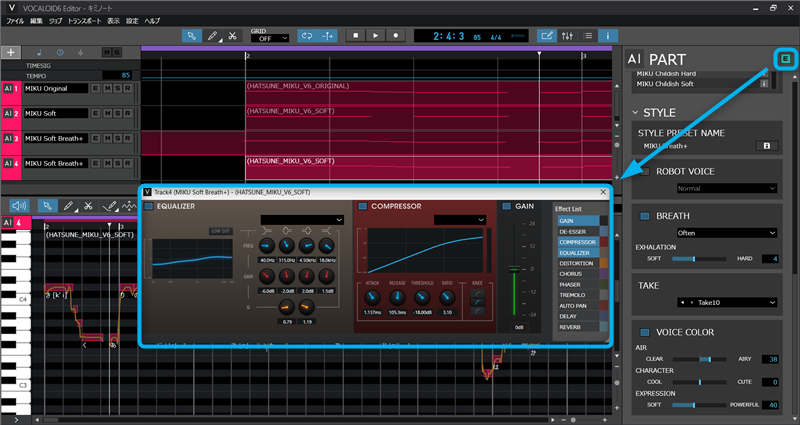The image size is (800, 425).
Task: Add a new track with plus button
Action: click(x=11, y=52)
